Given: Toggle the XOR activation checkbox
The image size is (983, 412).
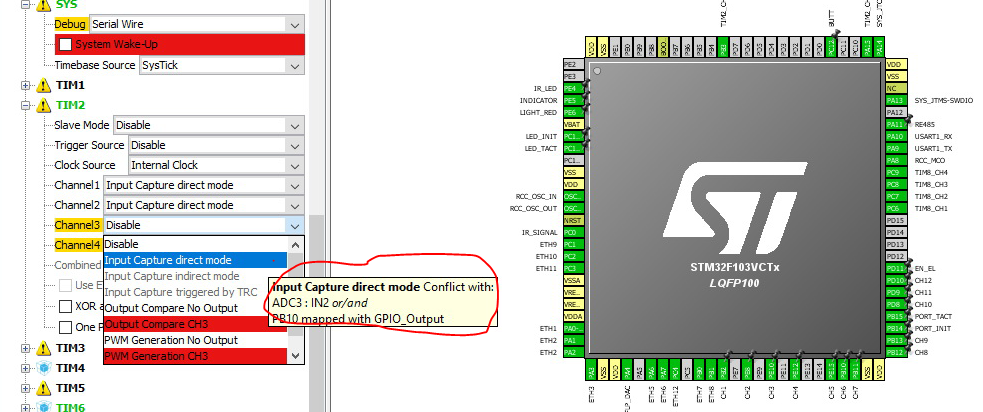Looking at the screenshot, I should [x=65, y=307].
